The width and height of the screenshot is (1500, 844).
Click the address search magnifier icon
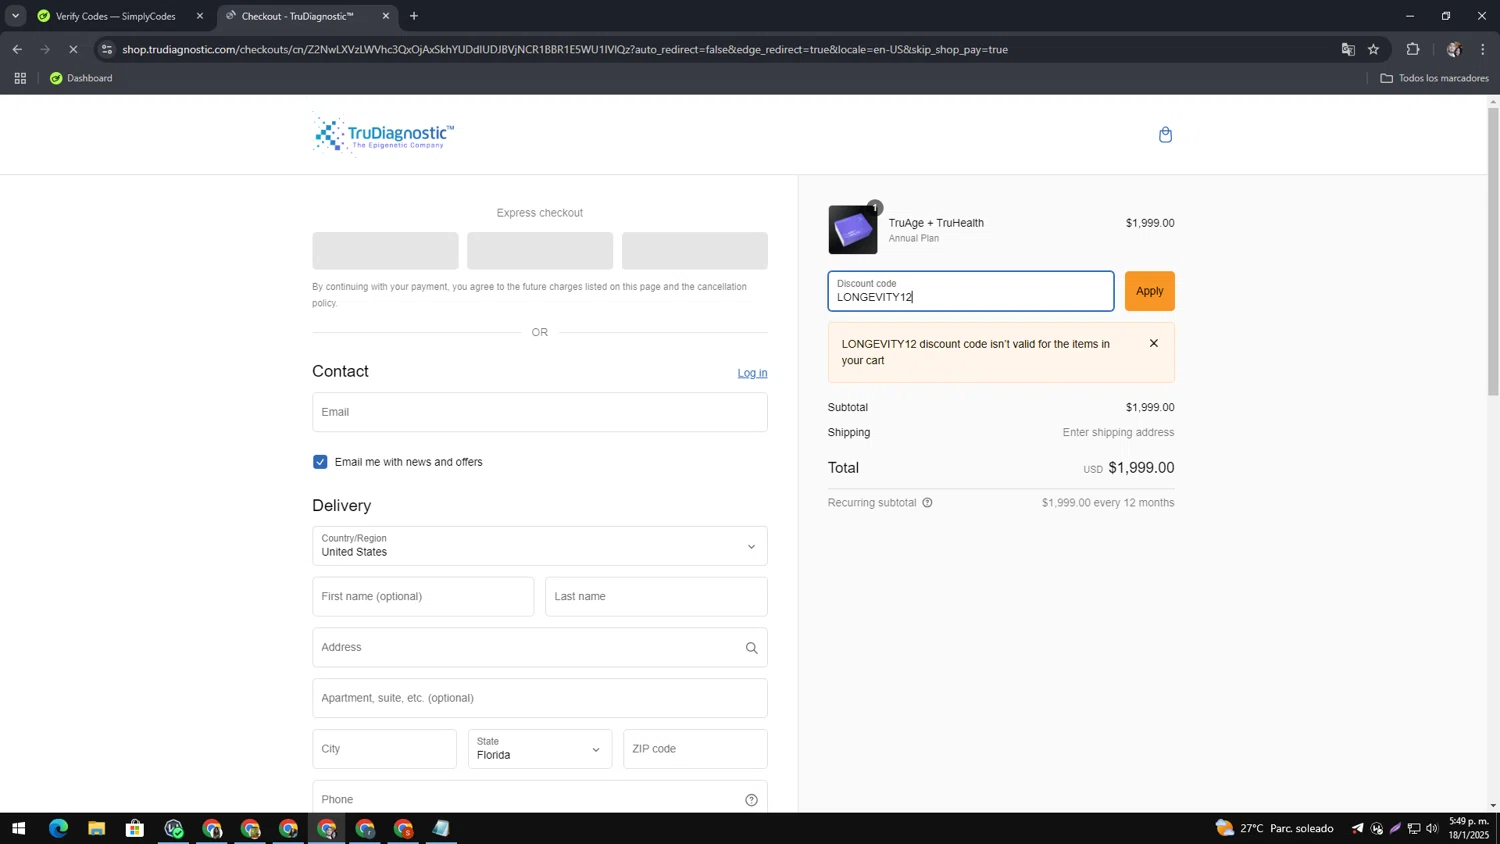(751, 648)
